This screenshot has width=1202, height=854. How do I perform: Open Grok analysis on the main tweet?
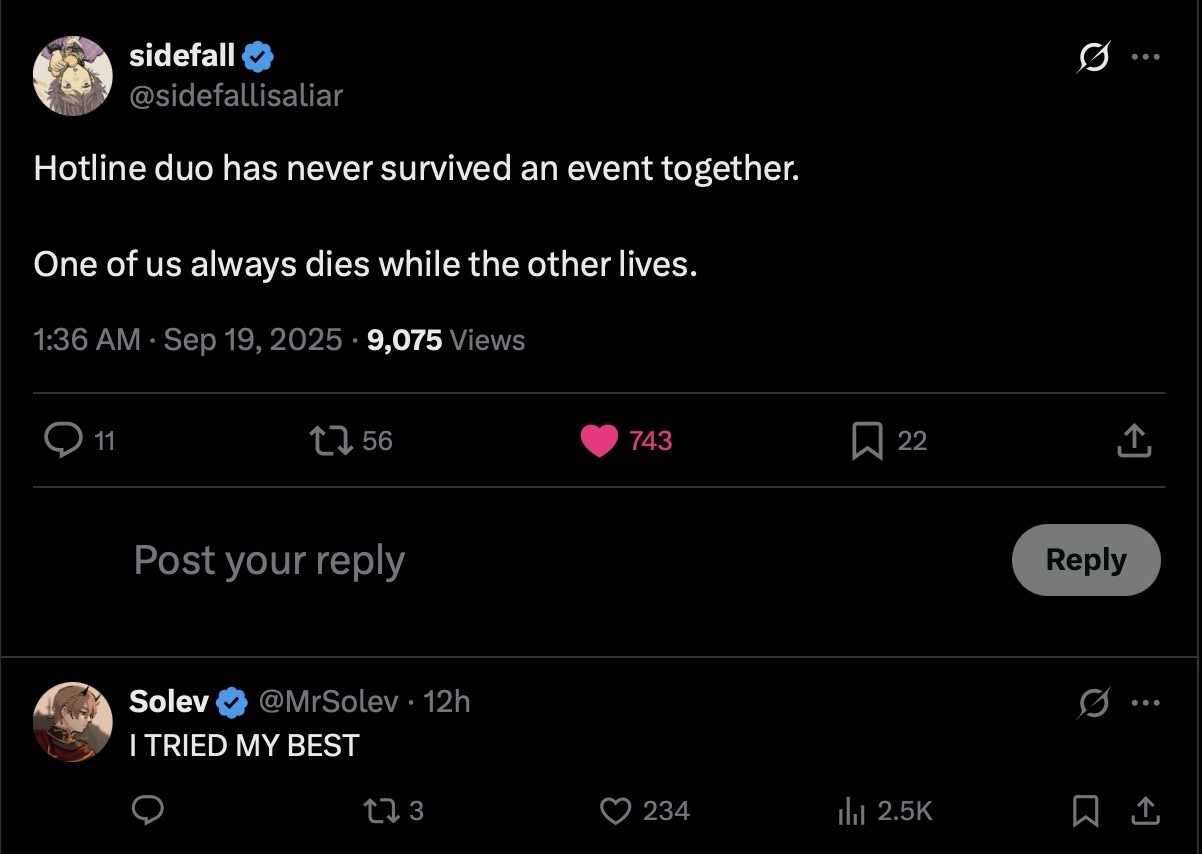[x=1093, y=58]
